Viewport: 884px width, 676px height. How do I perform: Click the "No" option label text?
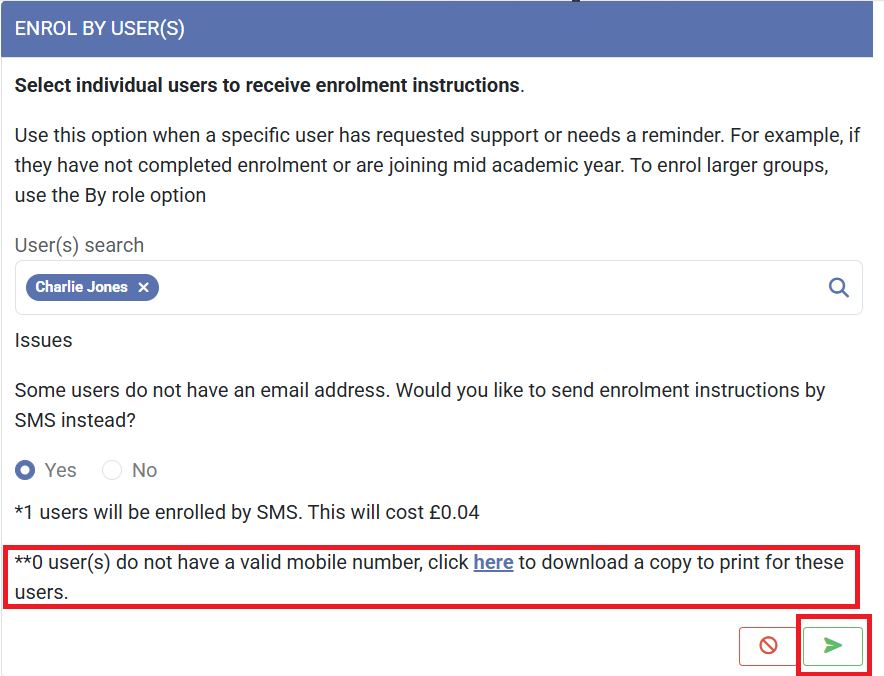tap(145, 470)
